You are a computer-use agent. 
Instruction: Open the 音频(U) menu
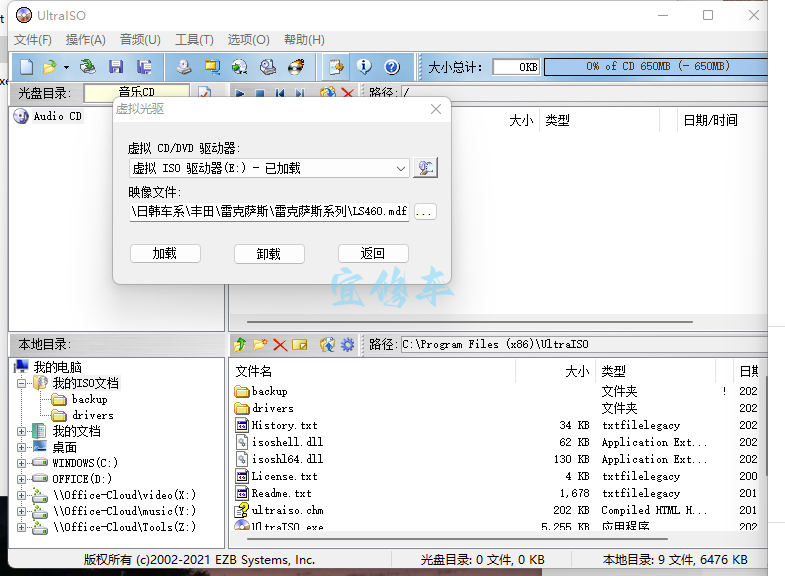pyautogui.click(x=140, y=40)
